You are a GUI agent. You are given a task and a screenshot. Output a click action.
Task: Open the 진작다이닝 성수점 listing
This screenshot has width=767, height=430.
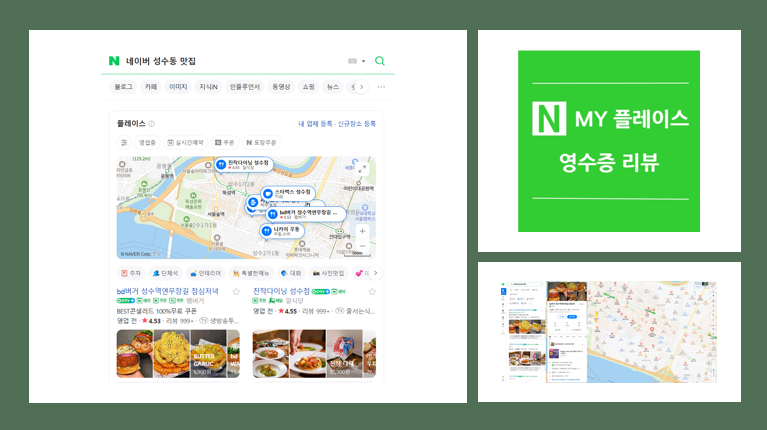(x=281, y=291)
